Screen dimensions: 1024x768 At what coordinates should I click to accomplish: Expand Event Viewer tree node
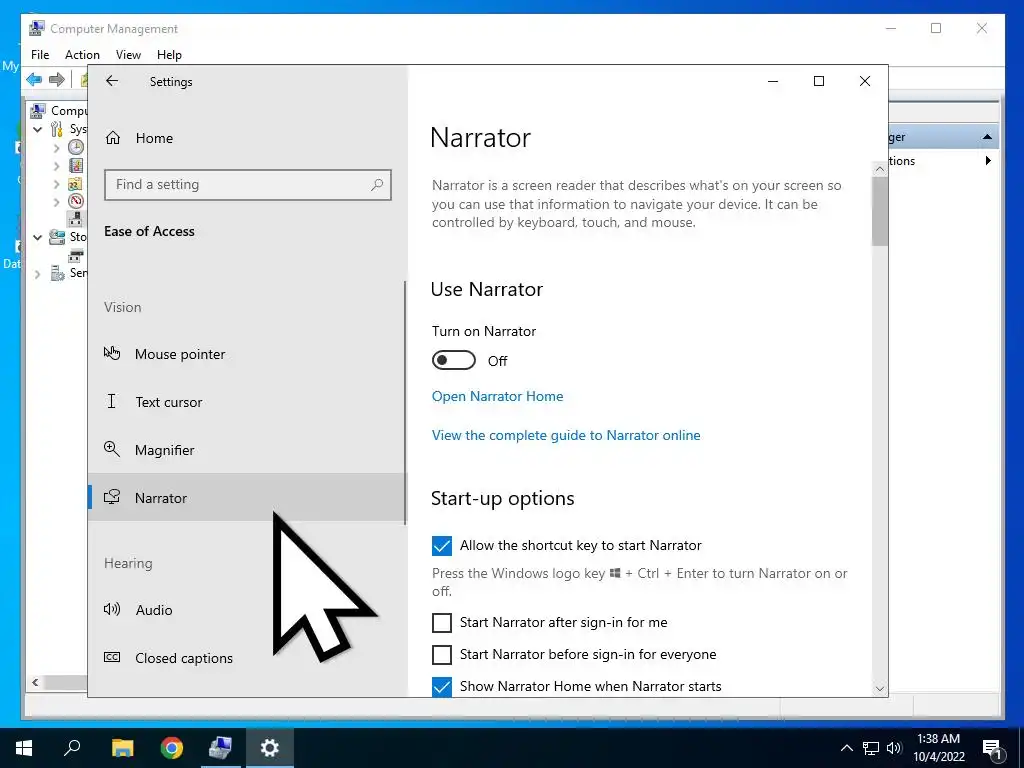pos(56,166)
